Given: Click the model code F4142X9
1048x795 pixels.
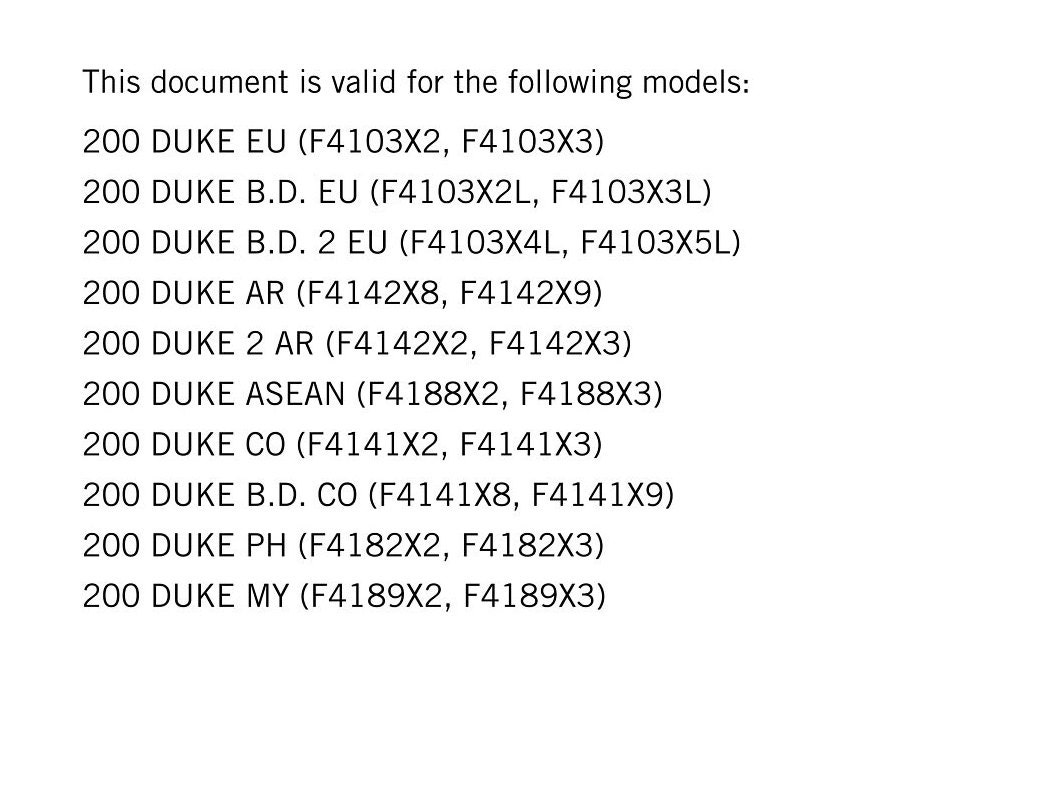Looking at the screenshot, I should 525,293.
